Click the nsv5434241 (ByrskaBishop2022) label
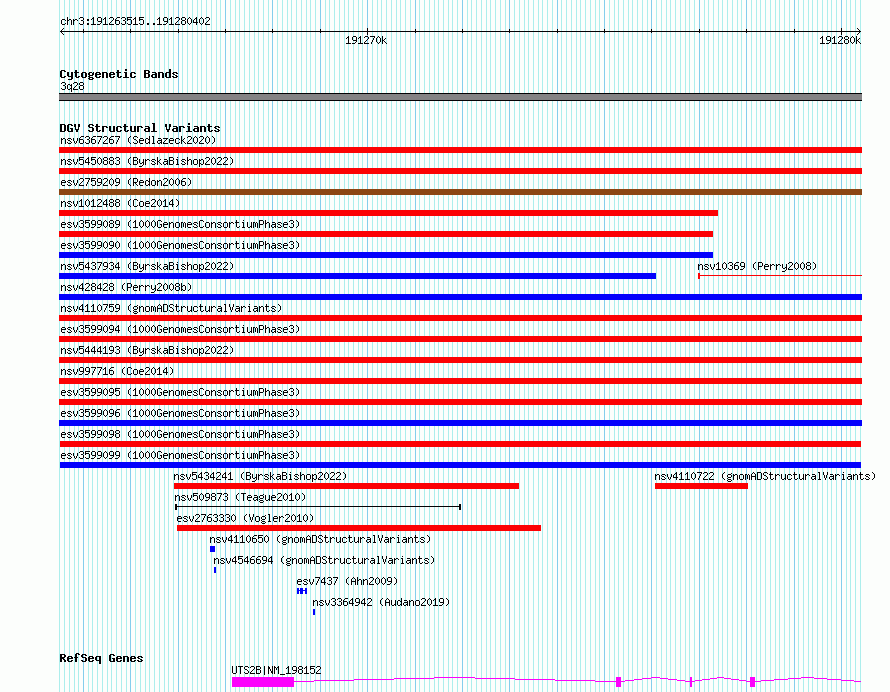The width and height of the screenshot is (890, 692). (260, 476)
